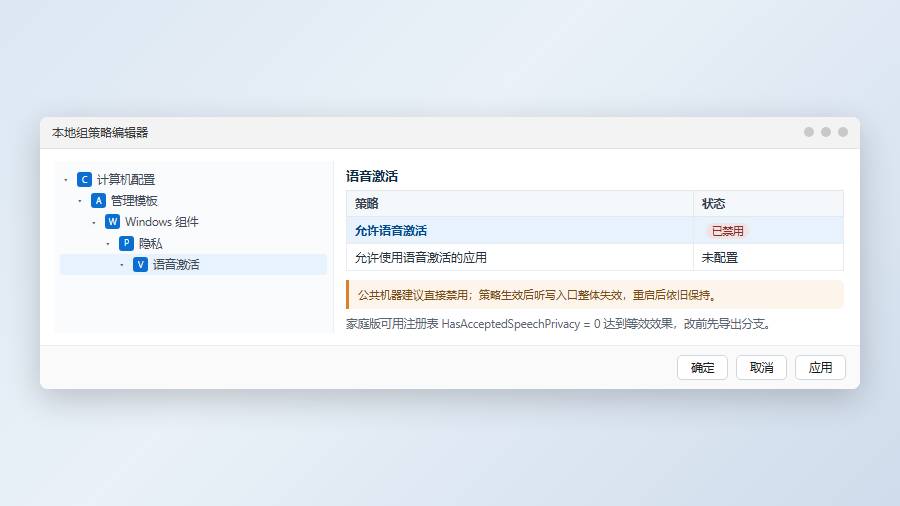
Task: Click the 本地组策略编辑器 window title
Action: coord(100,133)
